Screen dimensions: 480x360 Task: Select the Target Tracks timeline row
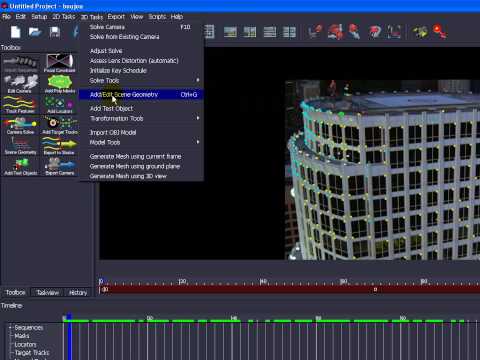pyautogui.click(x=32, y=353)
